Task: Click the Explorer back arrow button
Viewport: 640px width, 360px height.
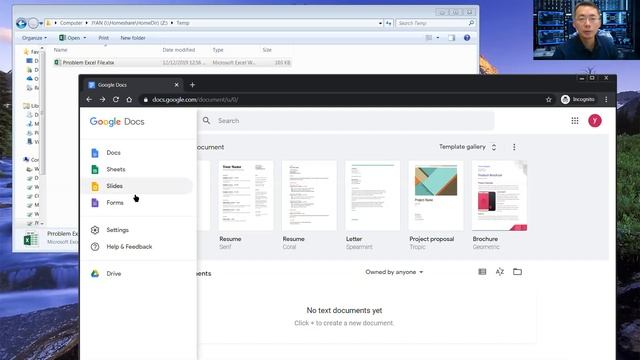Action: click(x=22, y=23)
